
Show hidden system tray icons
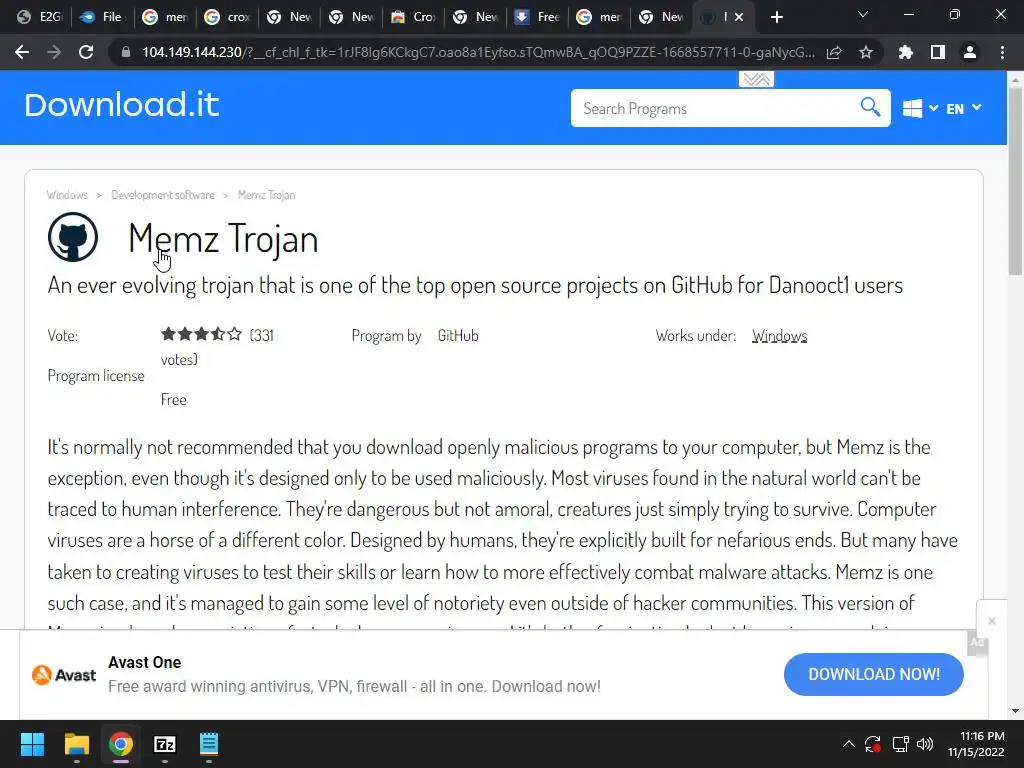click(x=848, y=744)
